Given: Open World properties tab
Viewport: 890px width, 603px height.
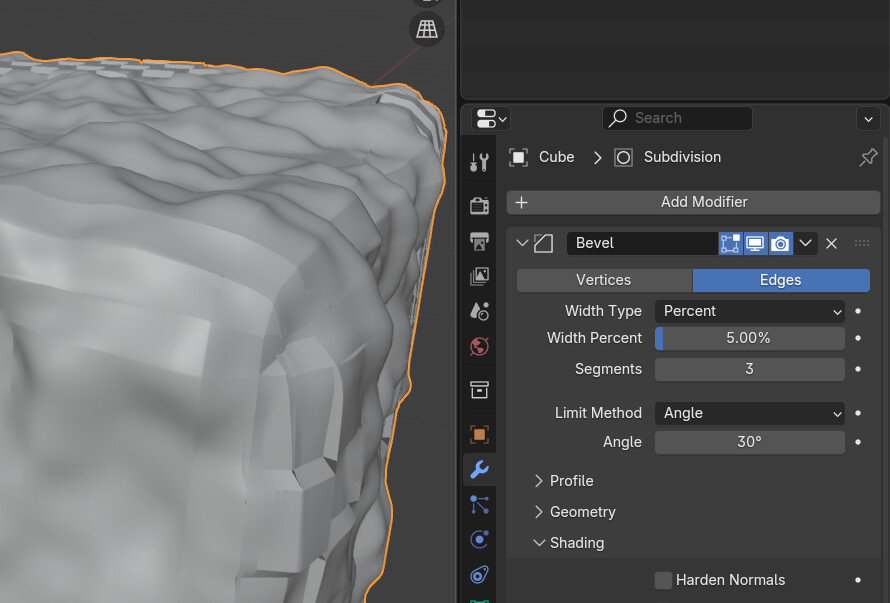Looking at the screenshot, I should [480, 346].
